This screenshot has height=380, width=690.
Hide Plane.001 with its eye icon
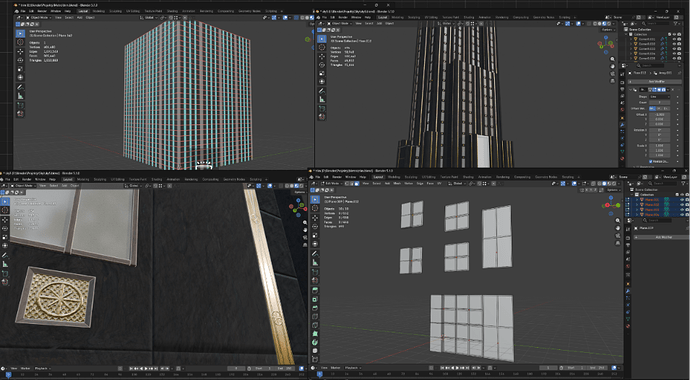coord(682,199)
